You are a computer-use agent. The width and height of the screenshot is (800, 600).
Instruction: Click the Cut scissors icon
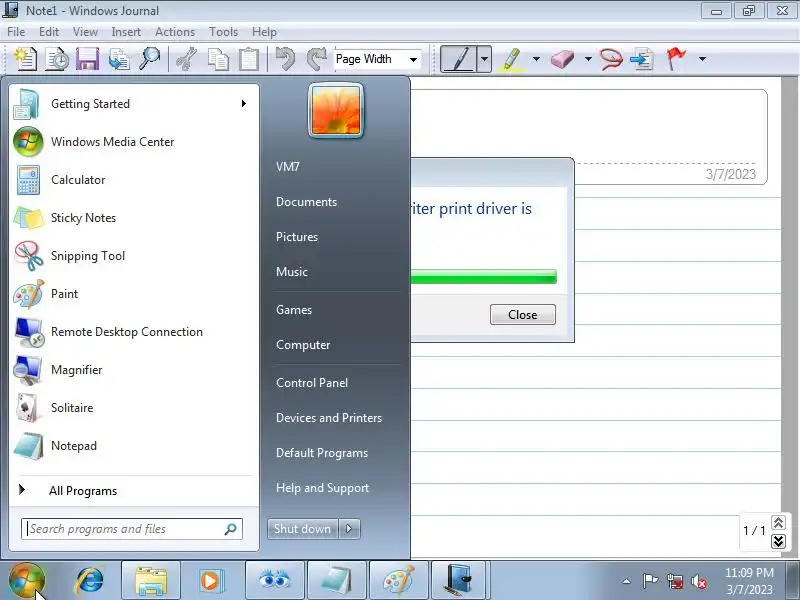click(x=187, y=59)
